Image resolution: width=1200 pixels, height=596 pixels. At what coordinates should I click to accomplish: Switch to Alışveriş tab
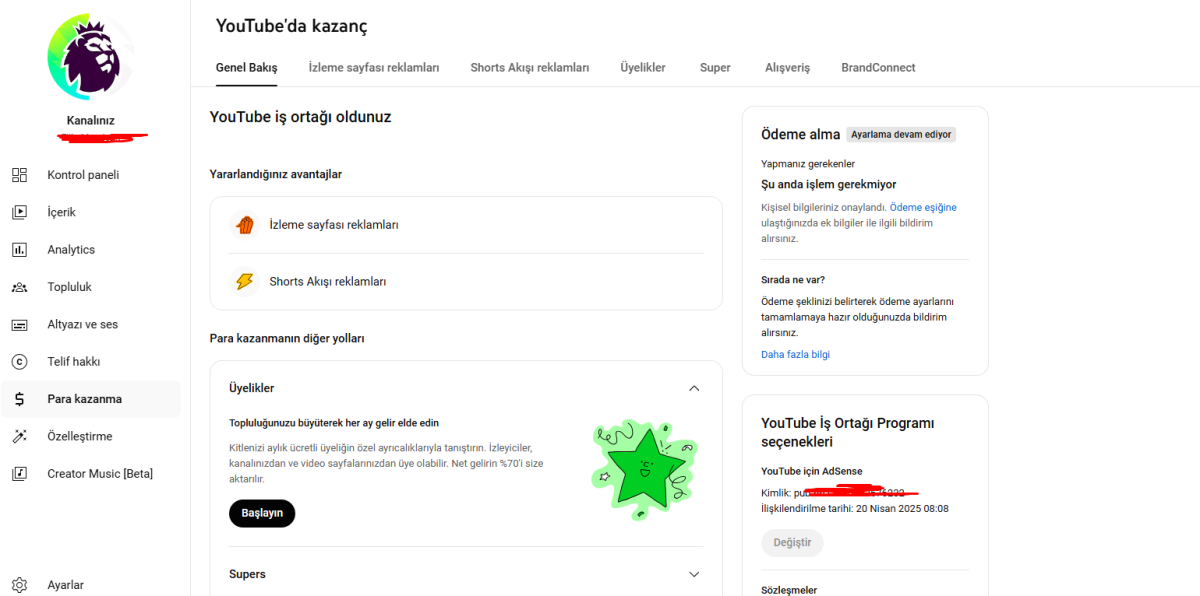click(x=788, y=68)
